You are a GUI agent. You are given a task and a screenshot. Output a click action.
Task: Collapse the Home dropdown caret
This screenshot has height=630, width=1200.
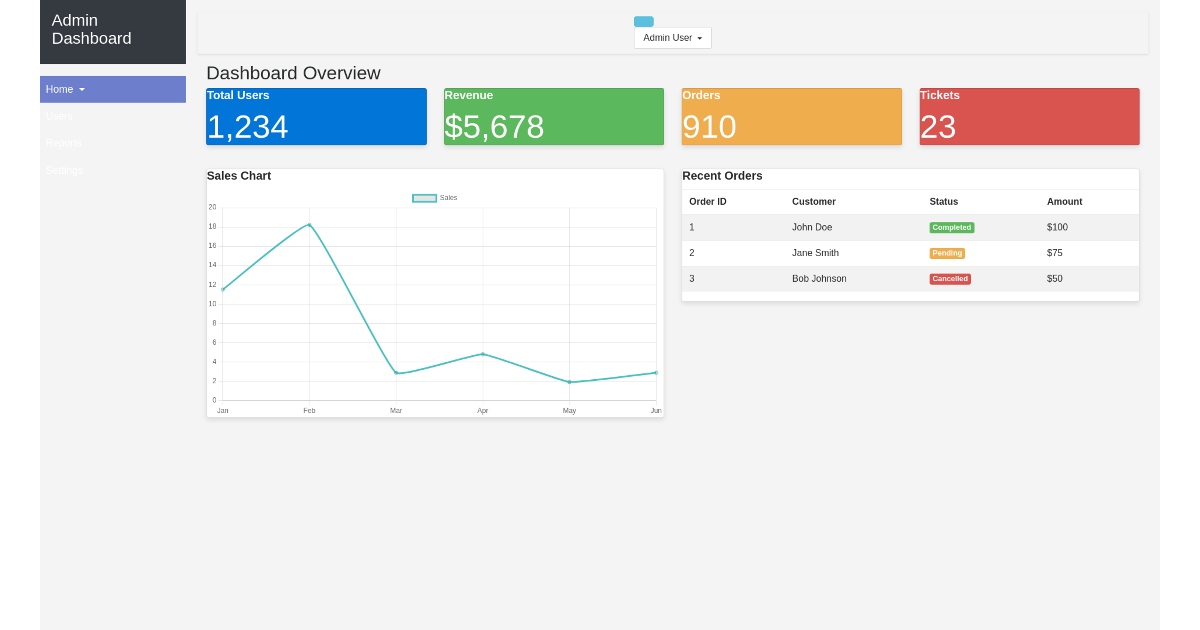(80, 89)
